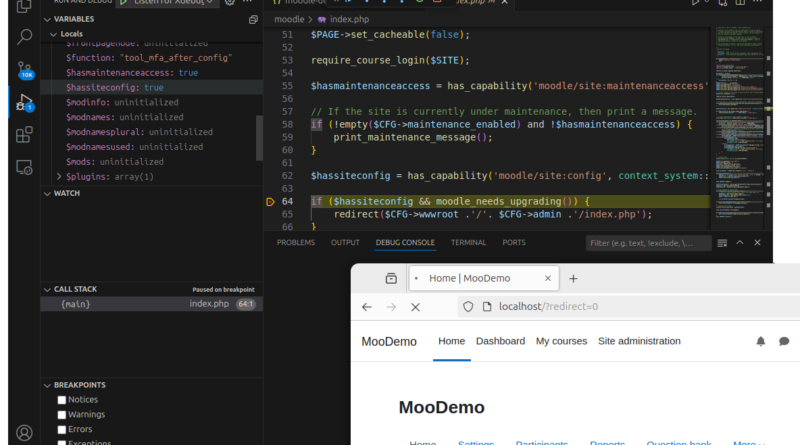800x445 pixels.
Task: Maximize the bottom panel with chevron icon
Action: pyautogui.click(x=740, y=243)
